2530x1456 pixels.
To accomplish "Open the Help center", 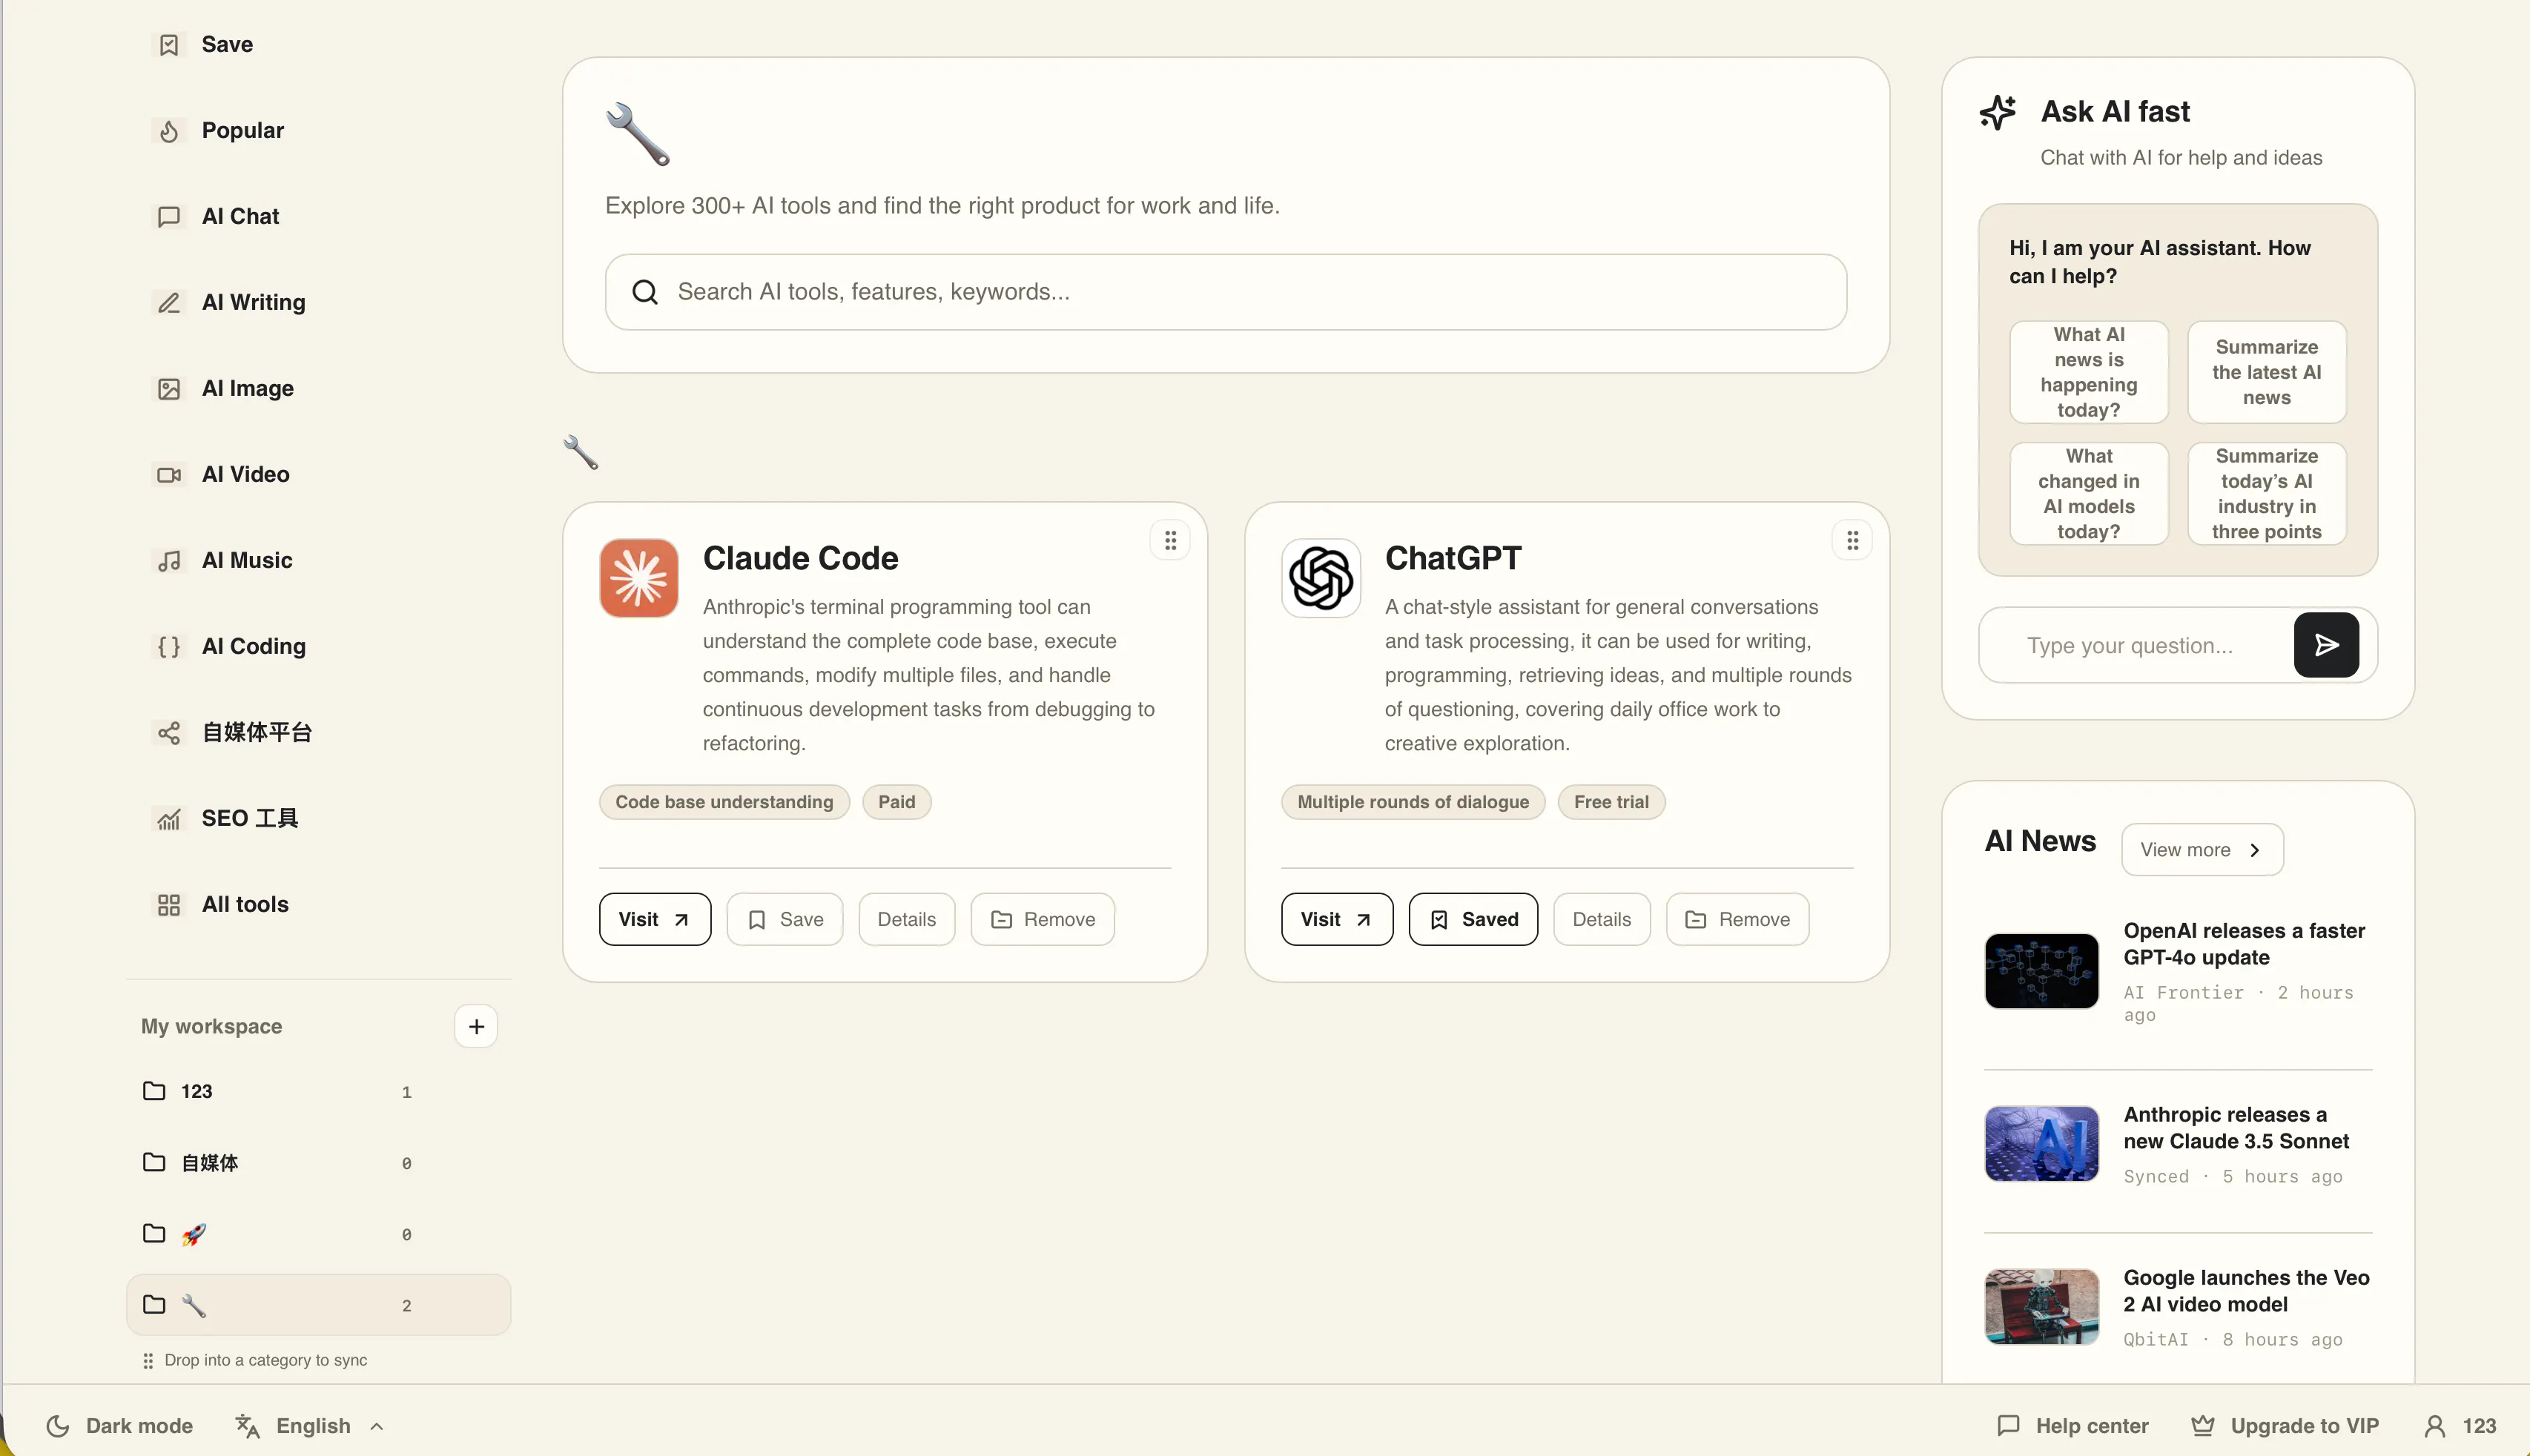I will coord(2072,1426).
